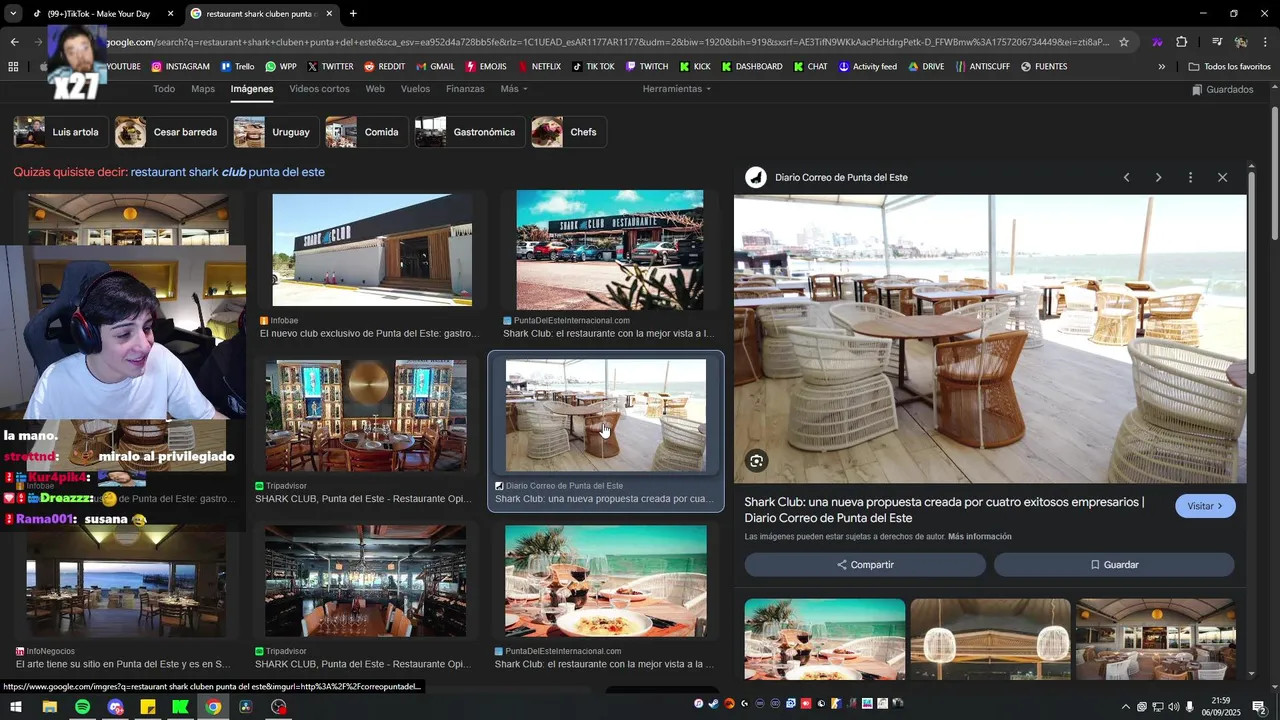Click the suggested search restaurant shark club link
1280x720 pixels.
point(228,172)
